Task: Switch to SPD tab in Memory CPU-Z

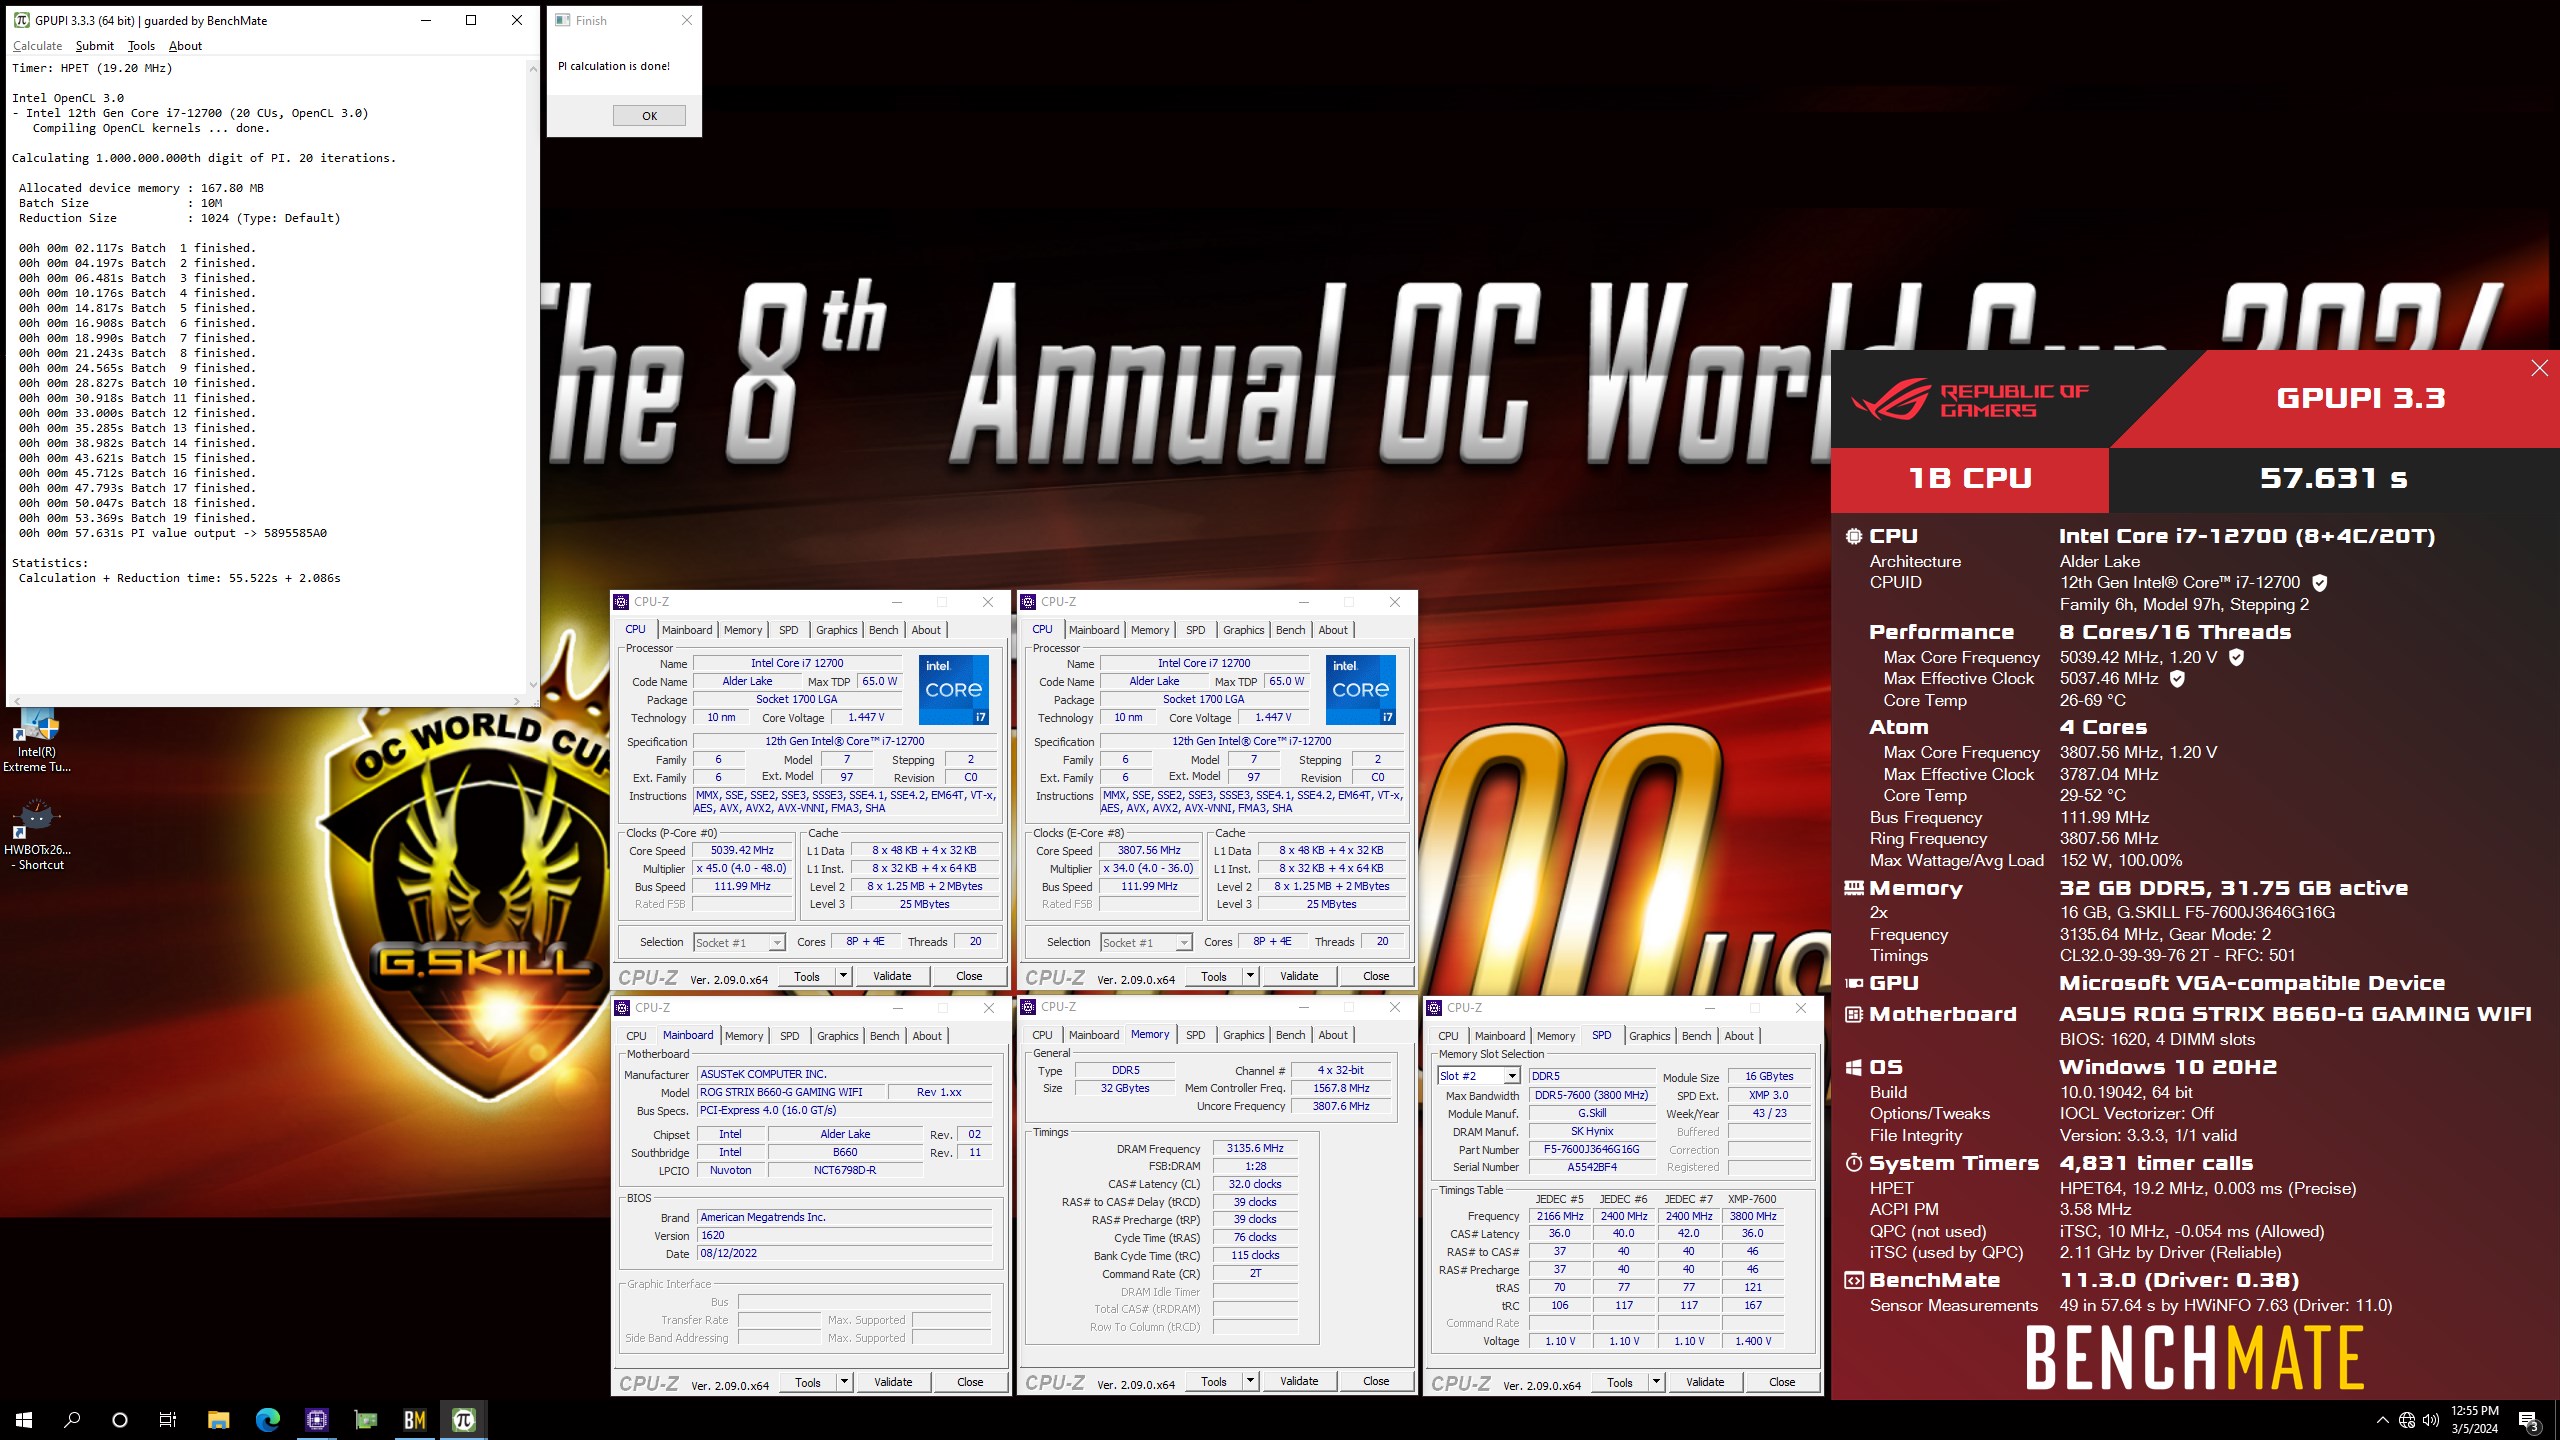Action: [1195, 1035]
